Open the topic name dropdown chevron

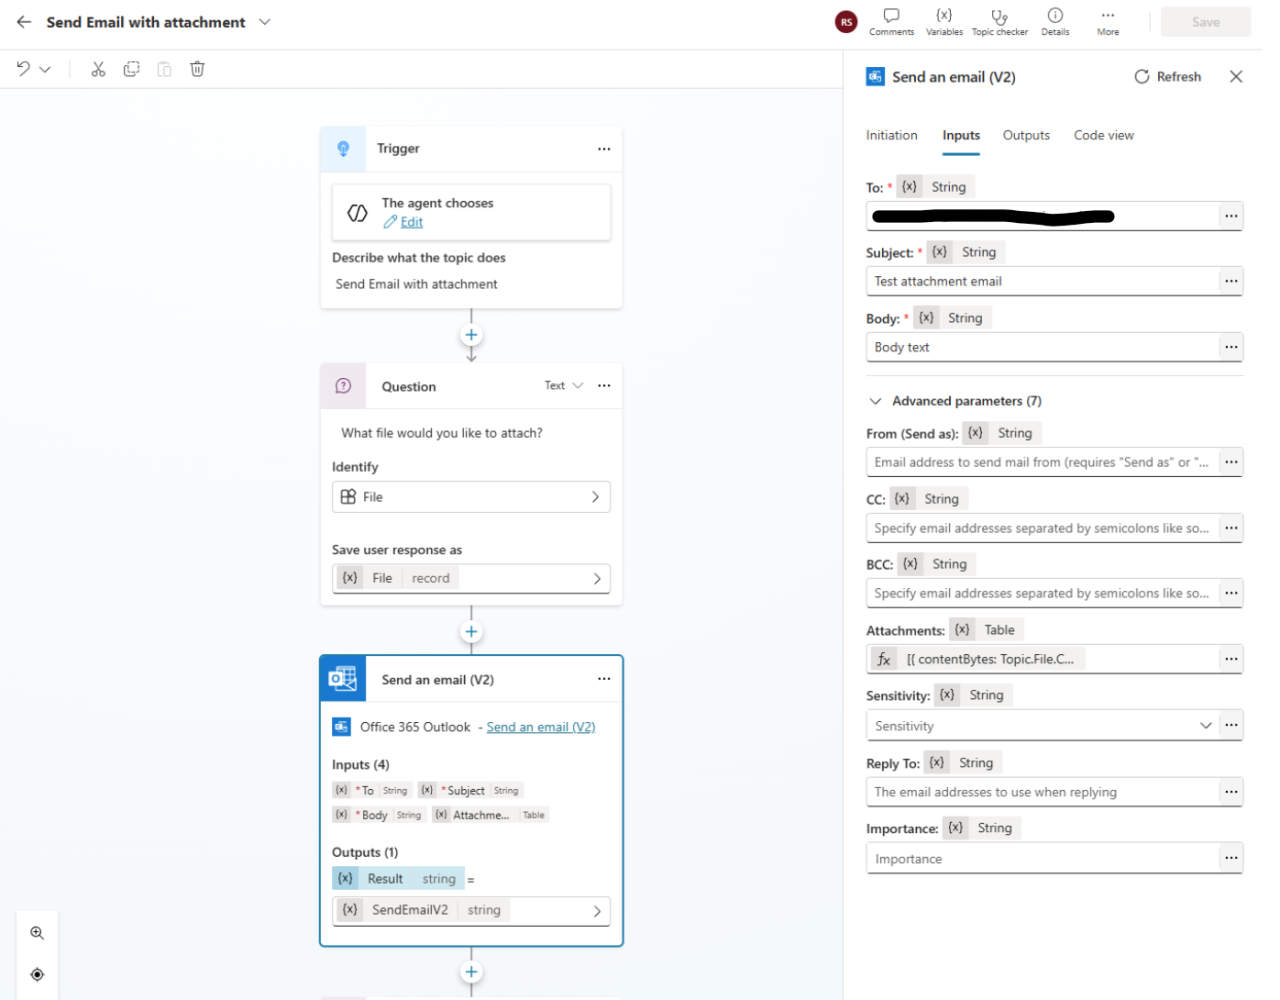point(265,22)
